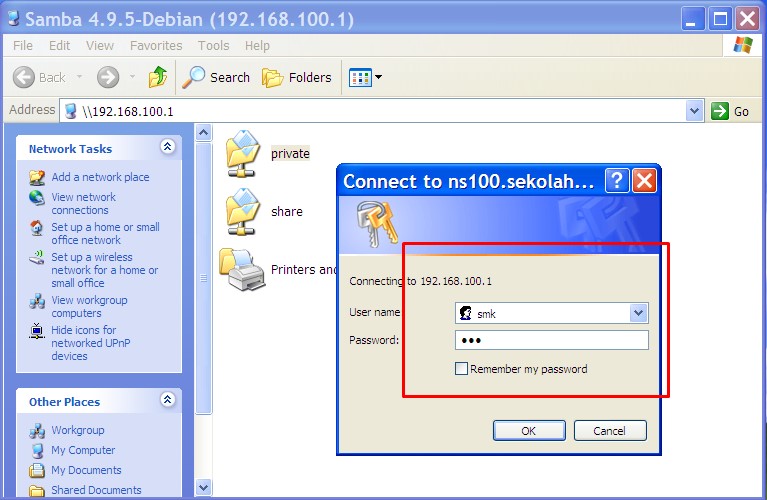Open the Favorites menu
Image resolution: width=767 pixels, height=500 pixels.
156,46
